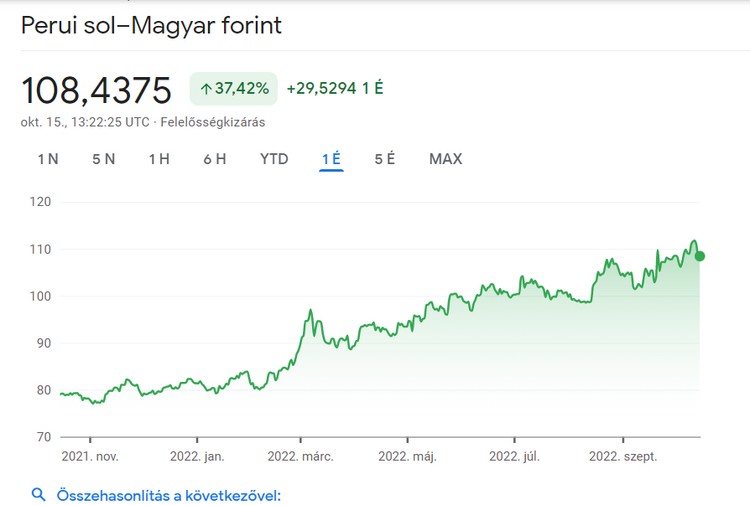Show the MAX time range

point(445,159)
